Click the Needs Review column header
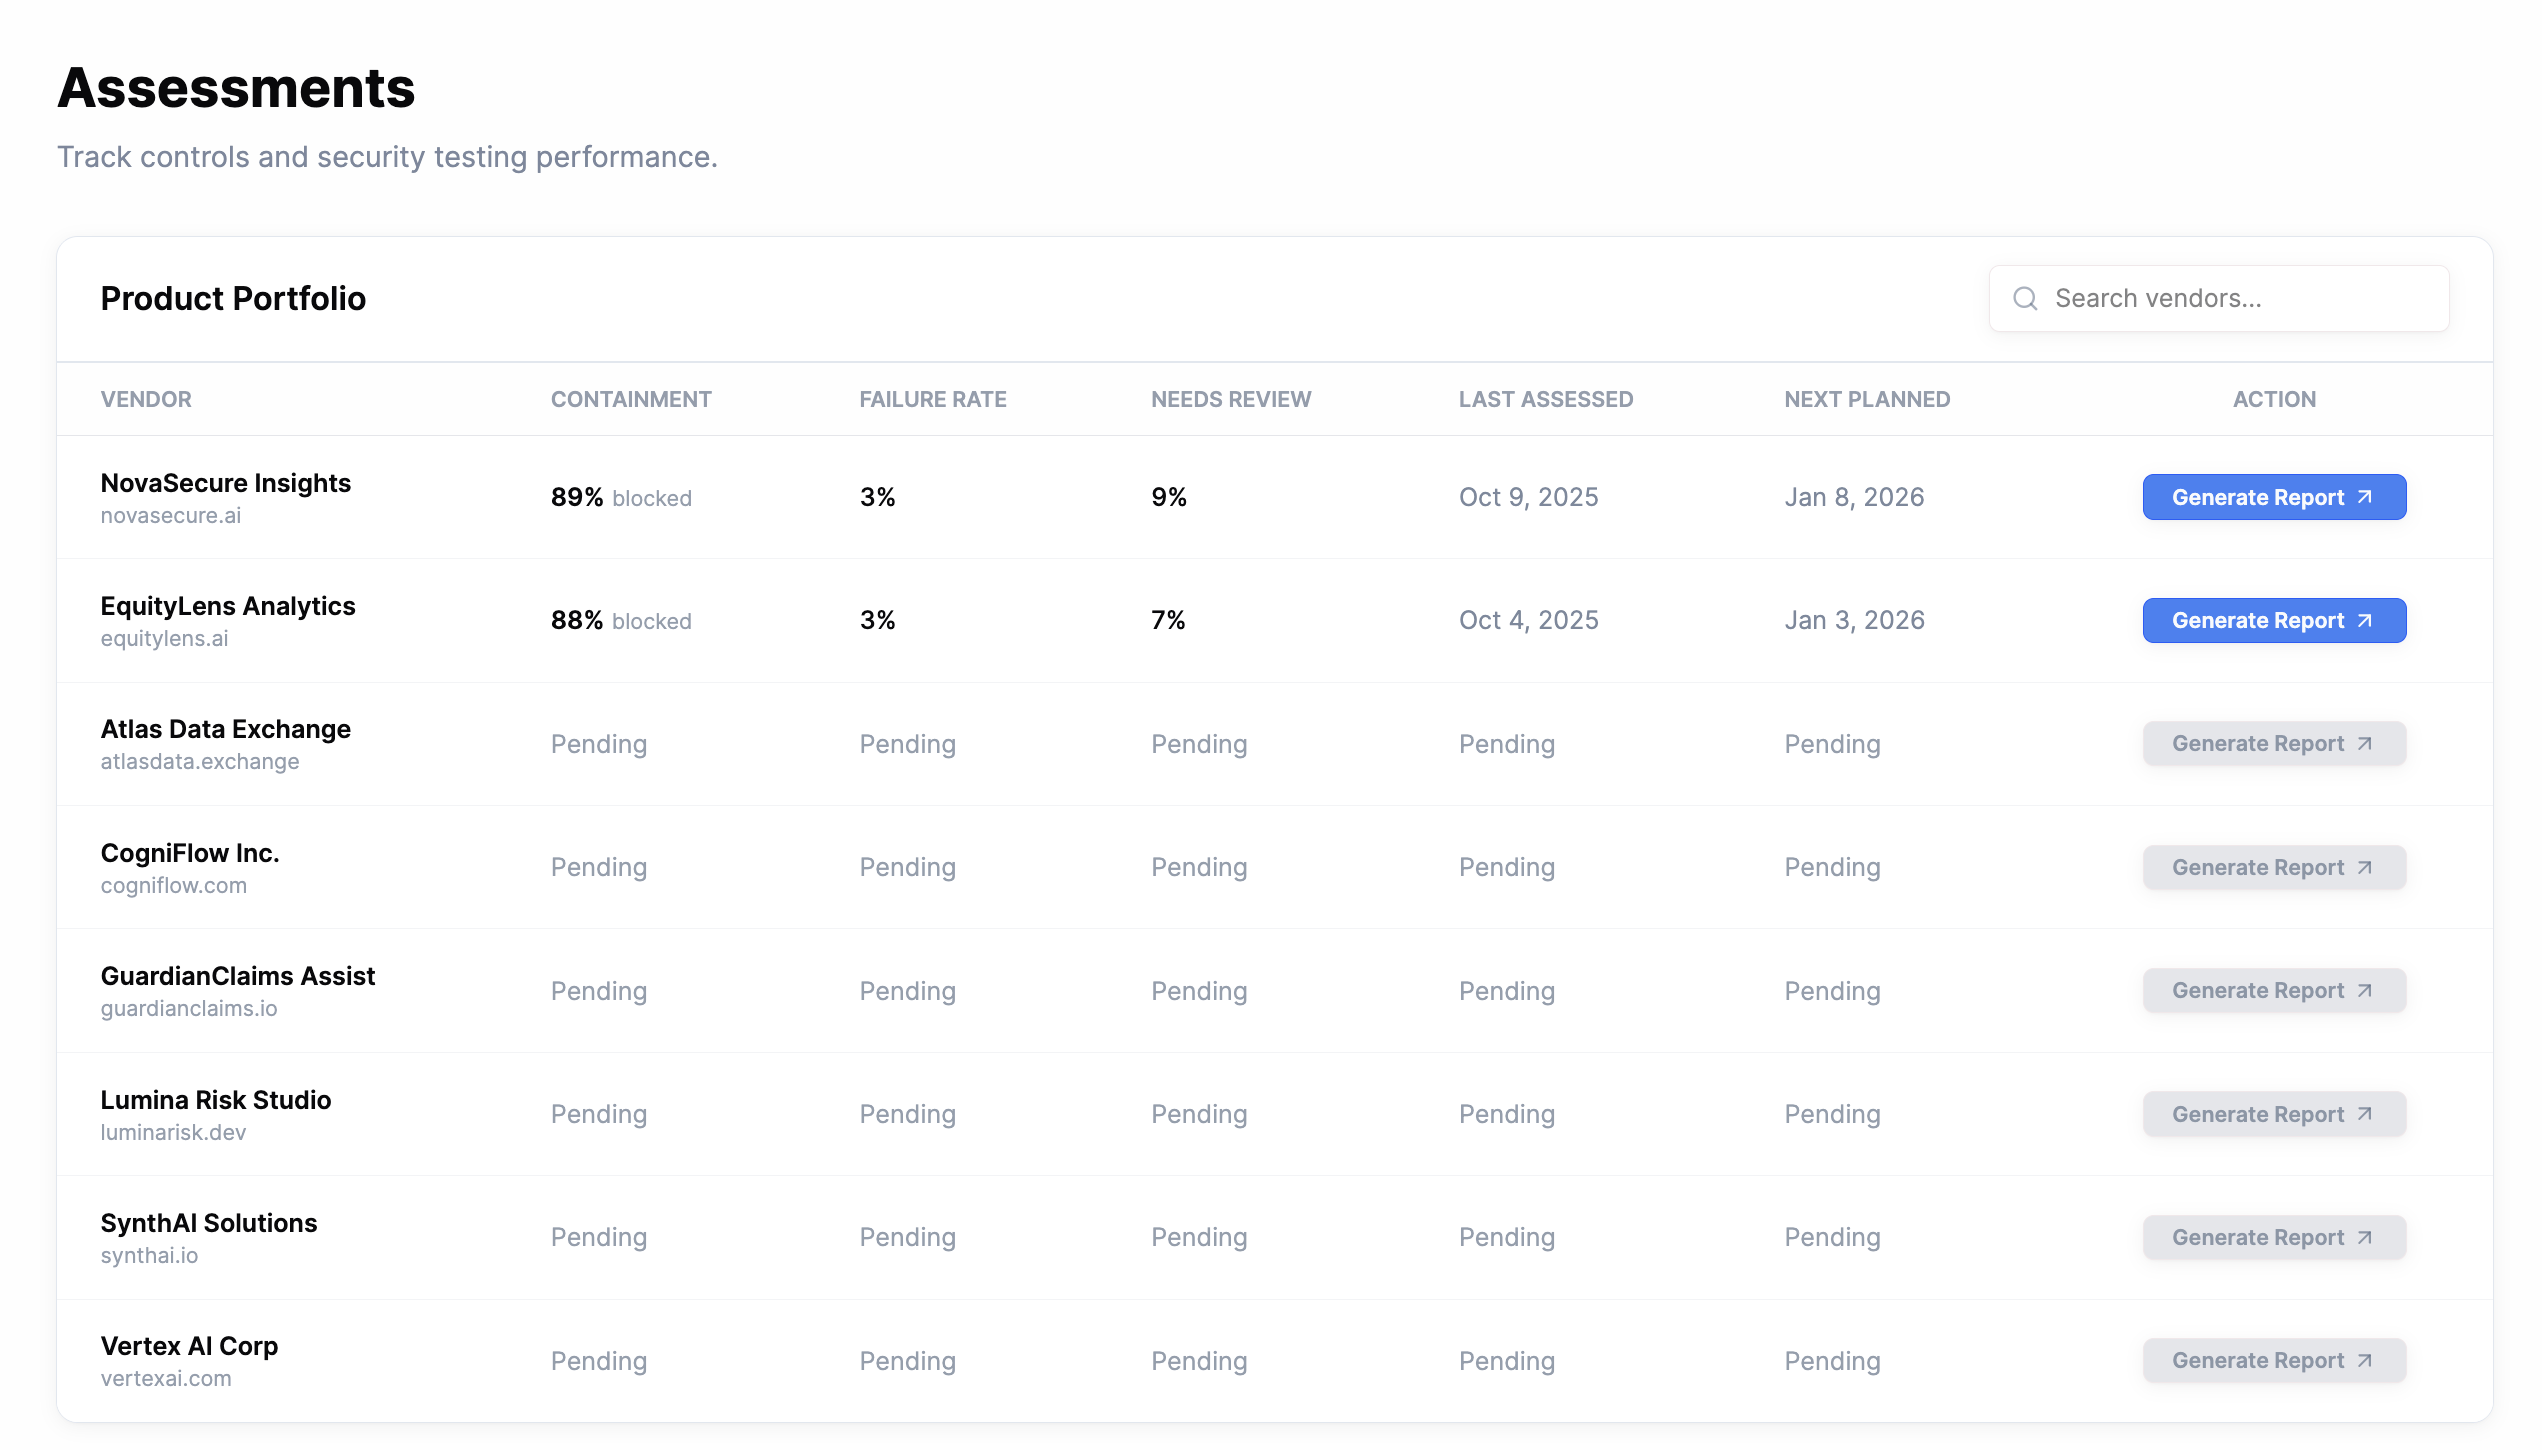Viewport: 2542px width, 1450px height. pyautogui.click(x=1230, y=399)
